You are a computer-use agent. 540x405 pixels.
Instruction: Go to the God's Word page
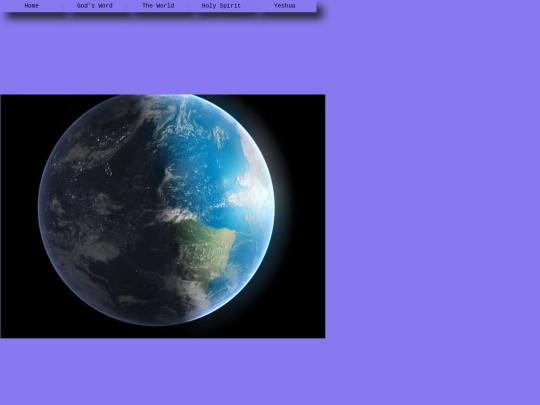click(x=95, y=6)
